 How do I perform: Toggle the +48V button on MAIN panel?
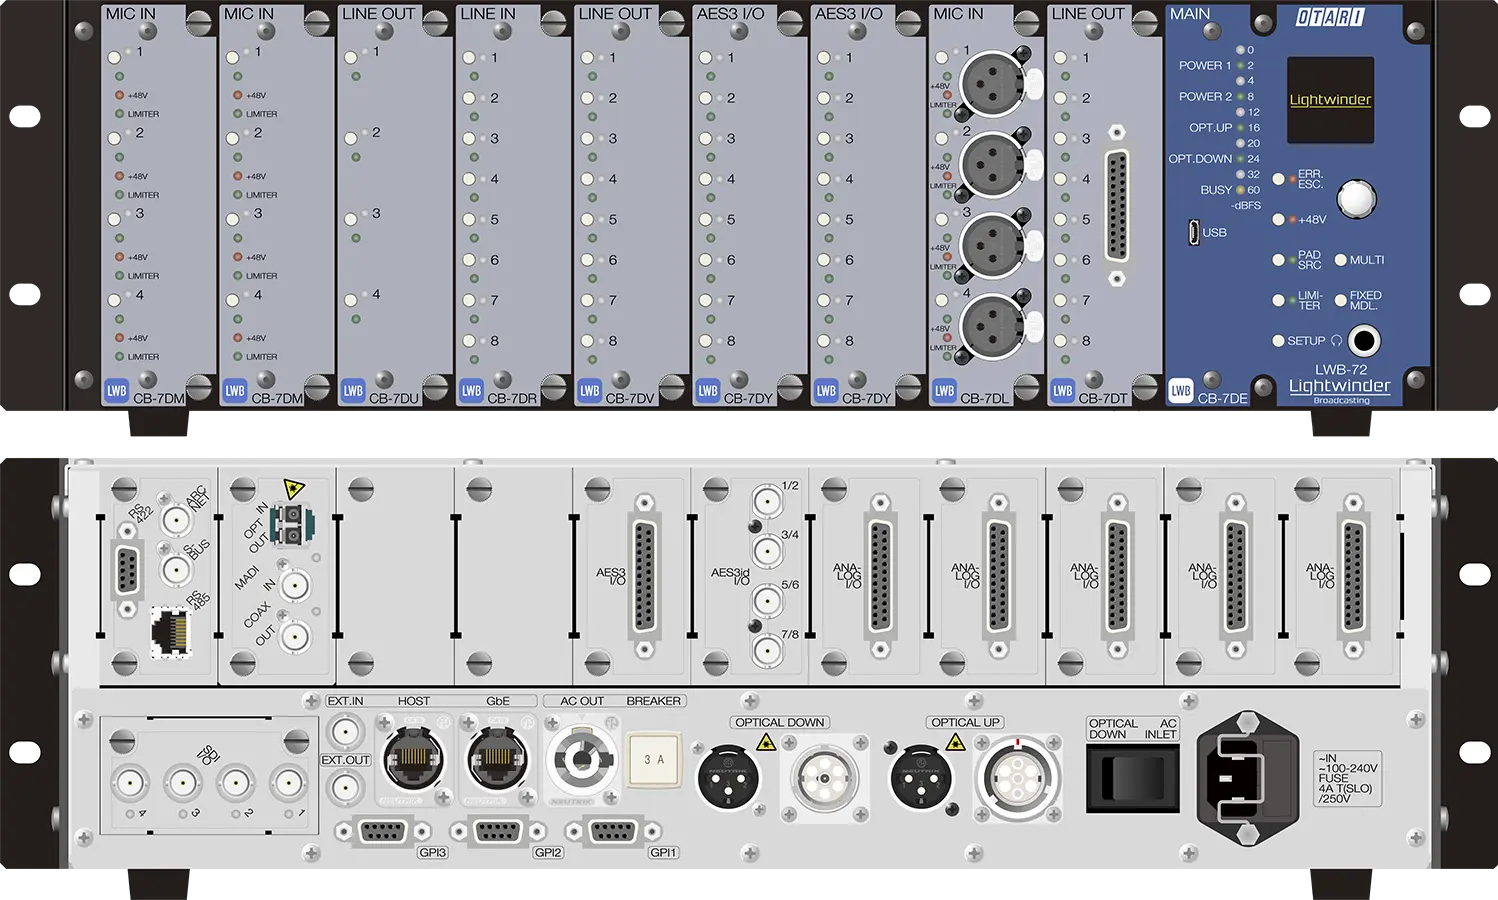(1278, 219)
